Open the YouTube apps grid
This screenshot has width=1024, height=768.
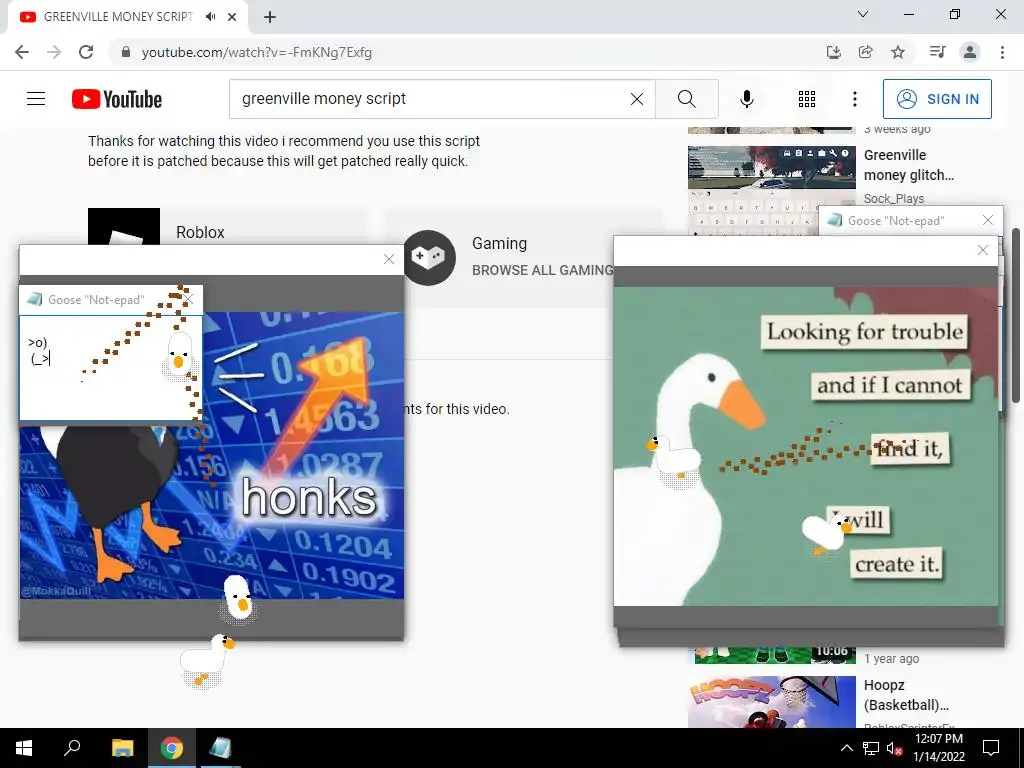[807, 99]
